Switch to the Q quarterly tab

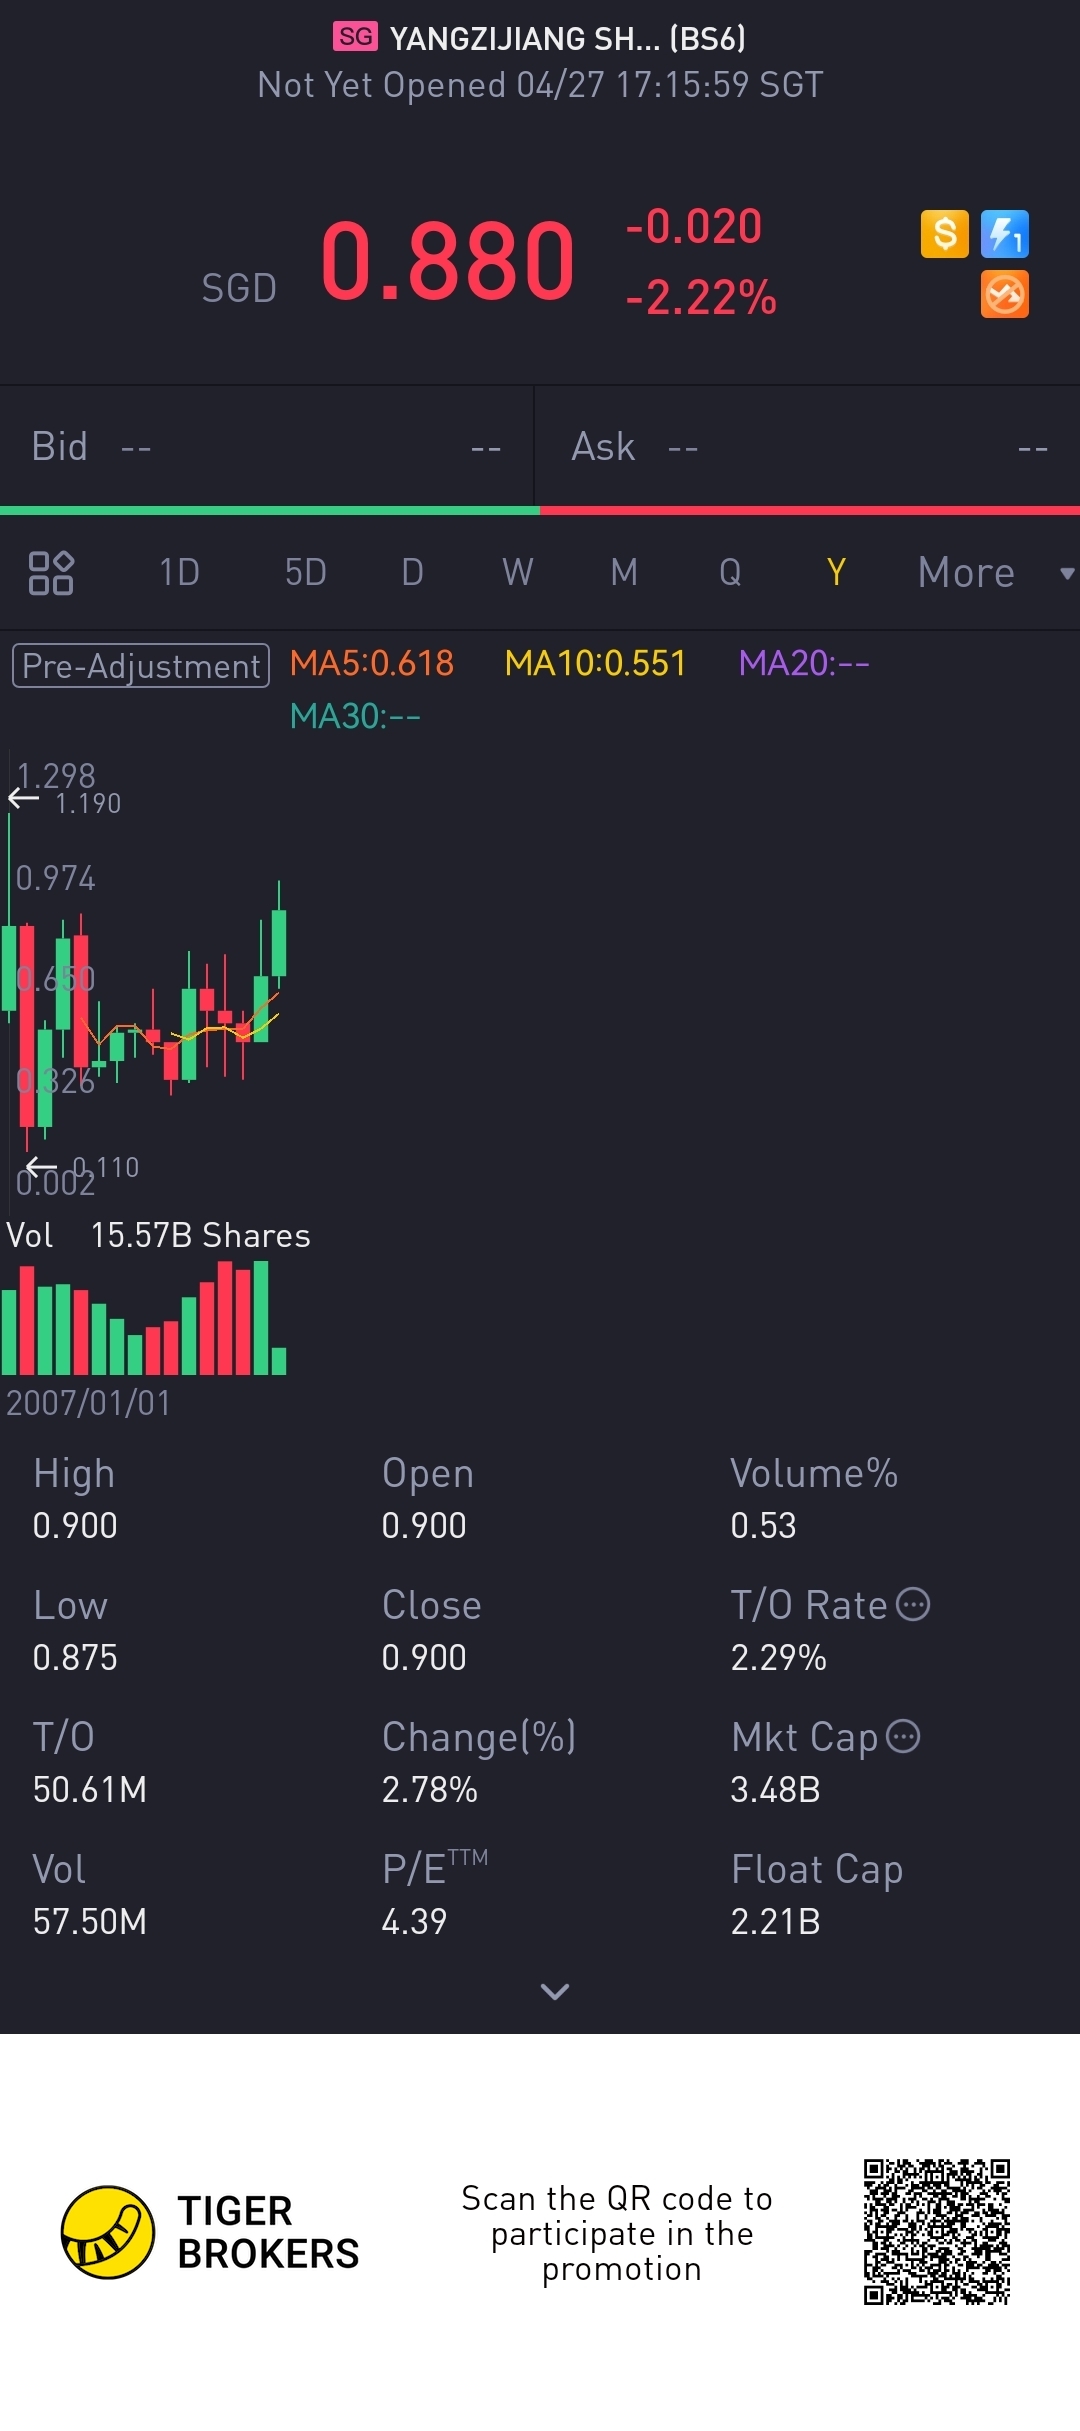pos(730,573)
